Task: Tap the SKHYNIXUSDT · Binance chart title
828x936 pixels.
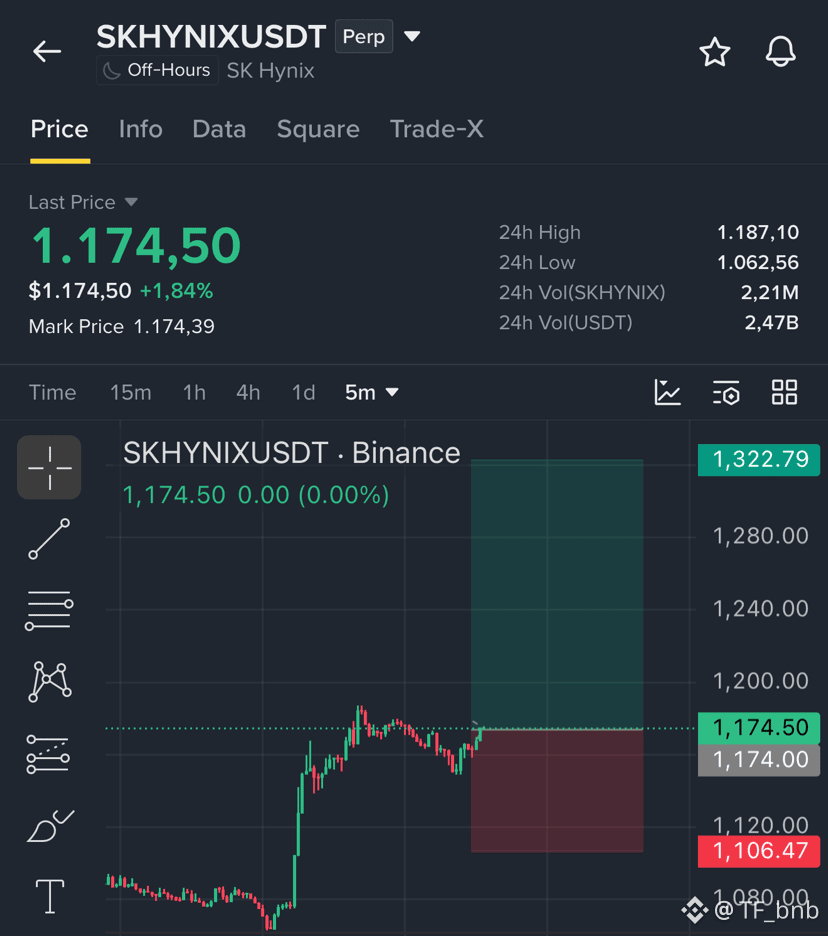Action: tap(291, 453)
